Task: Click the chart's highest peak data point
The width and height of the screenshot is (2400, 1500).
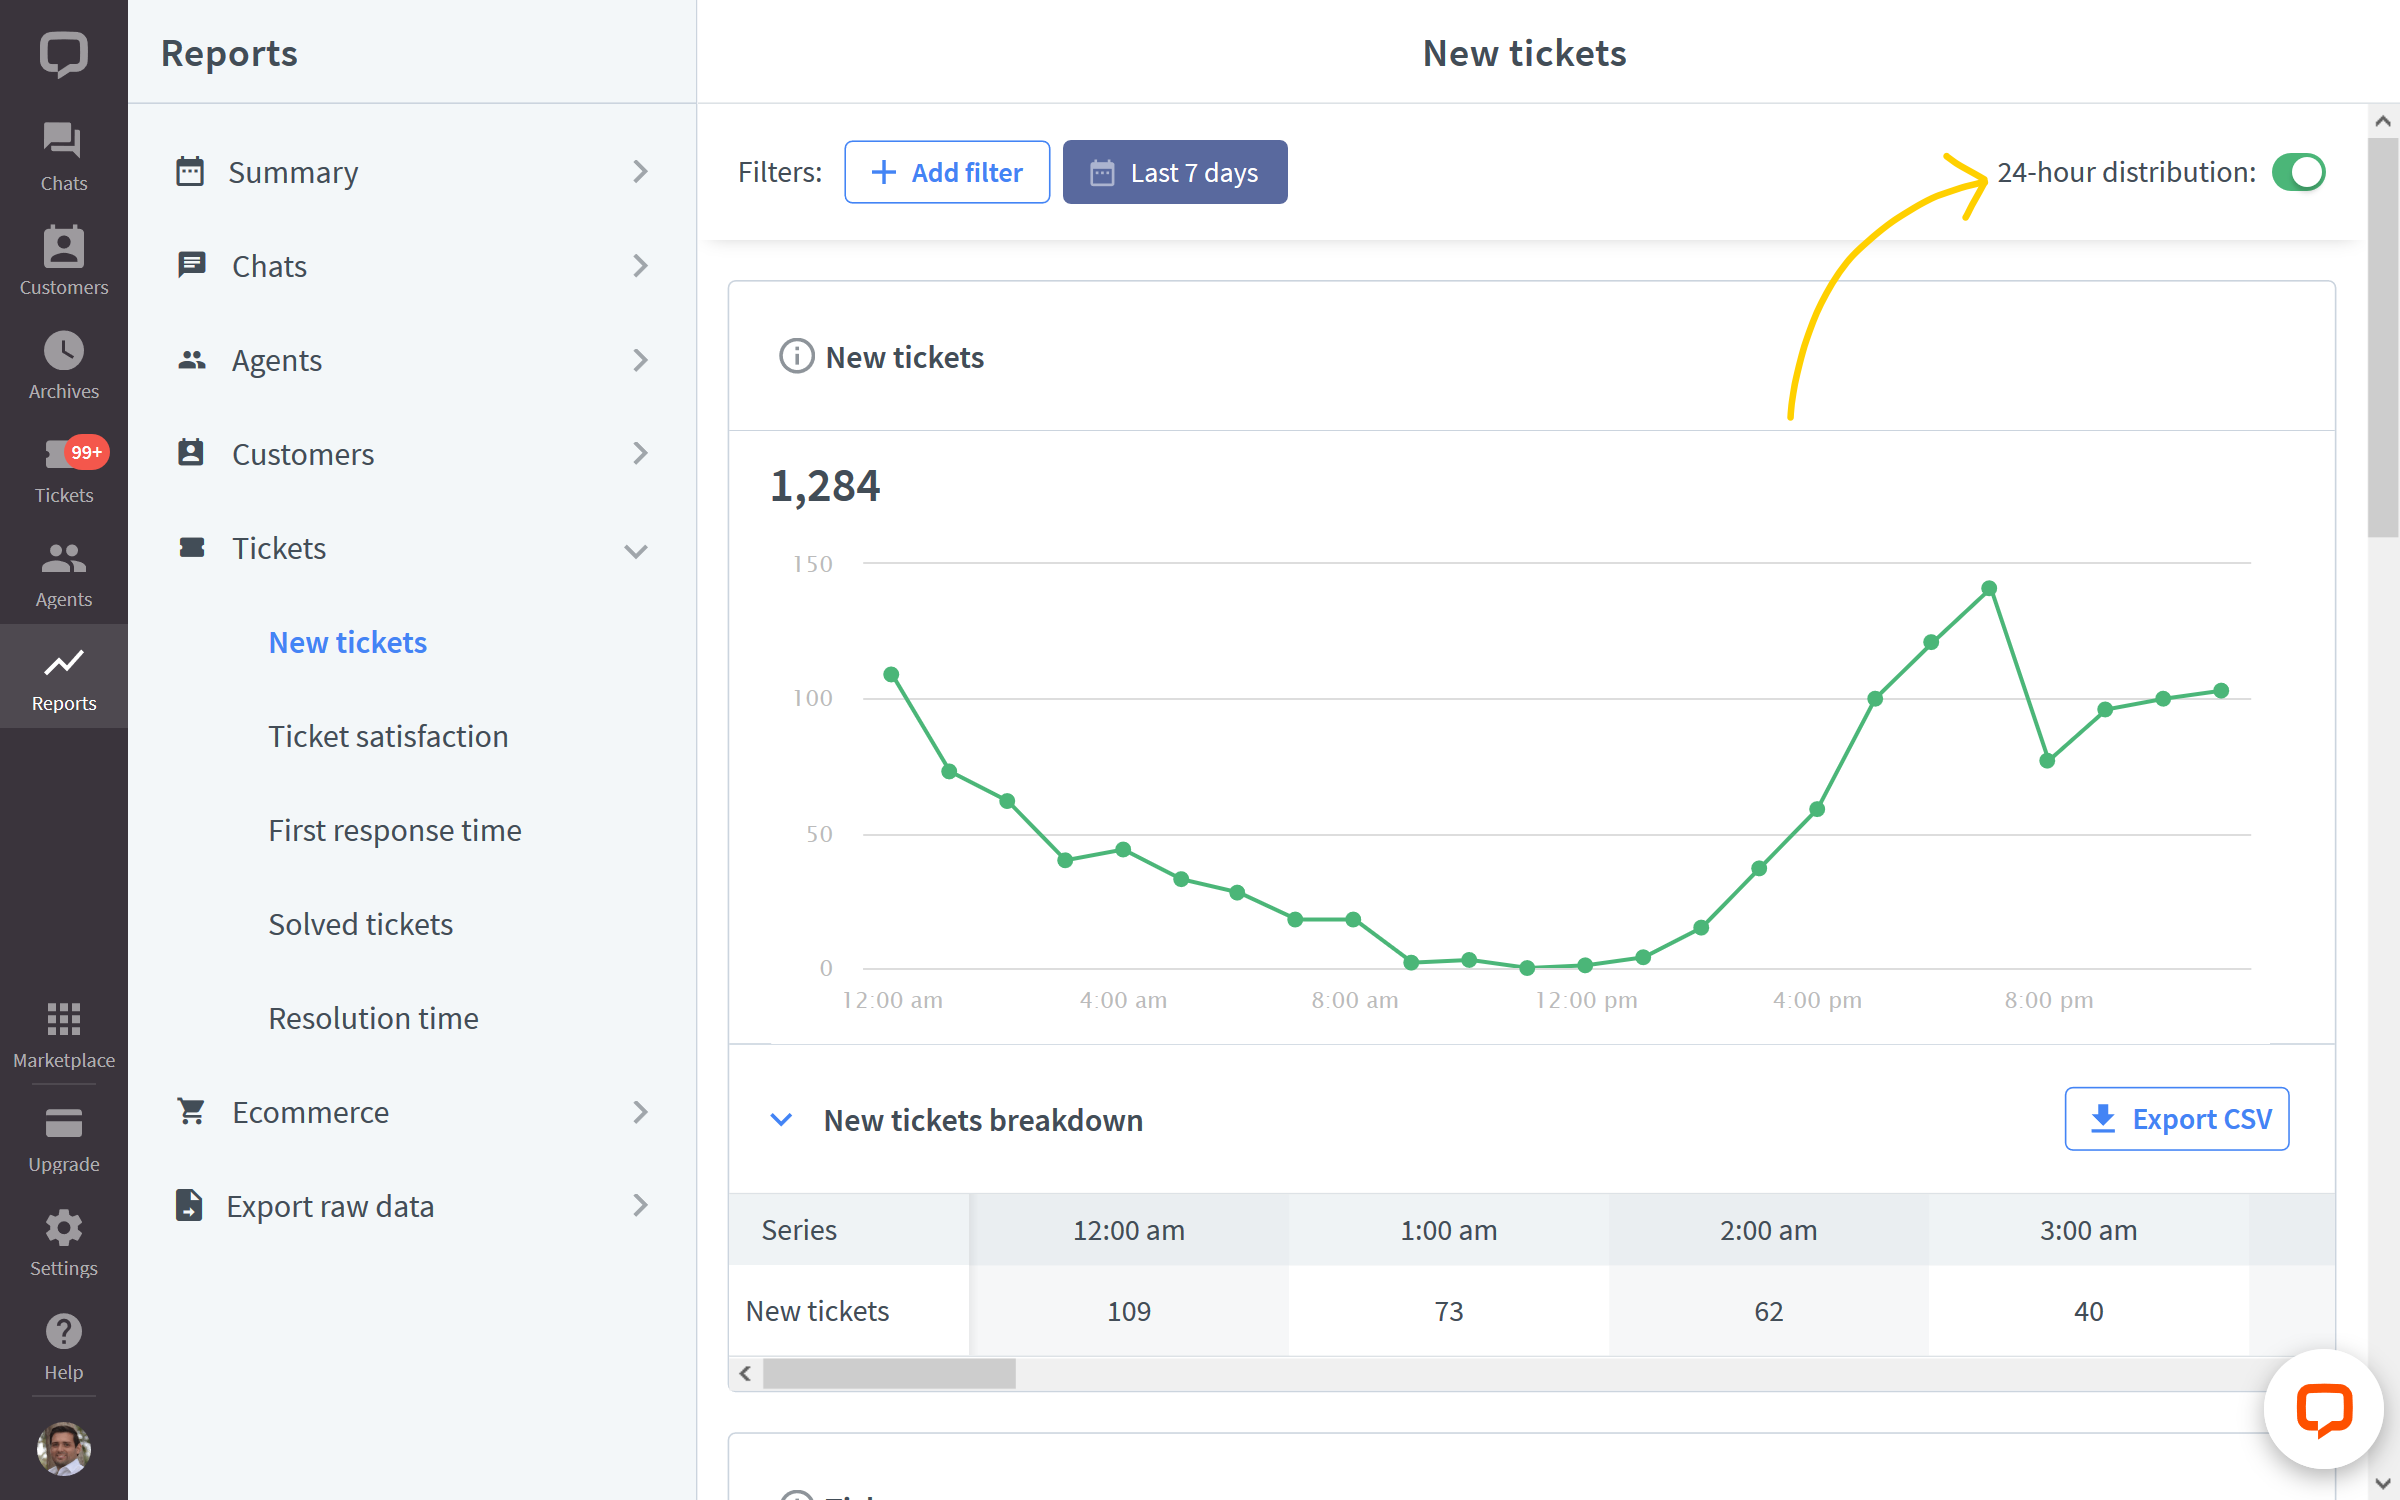Action: click(1989, 588)
